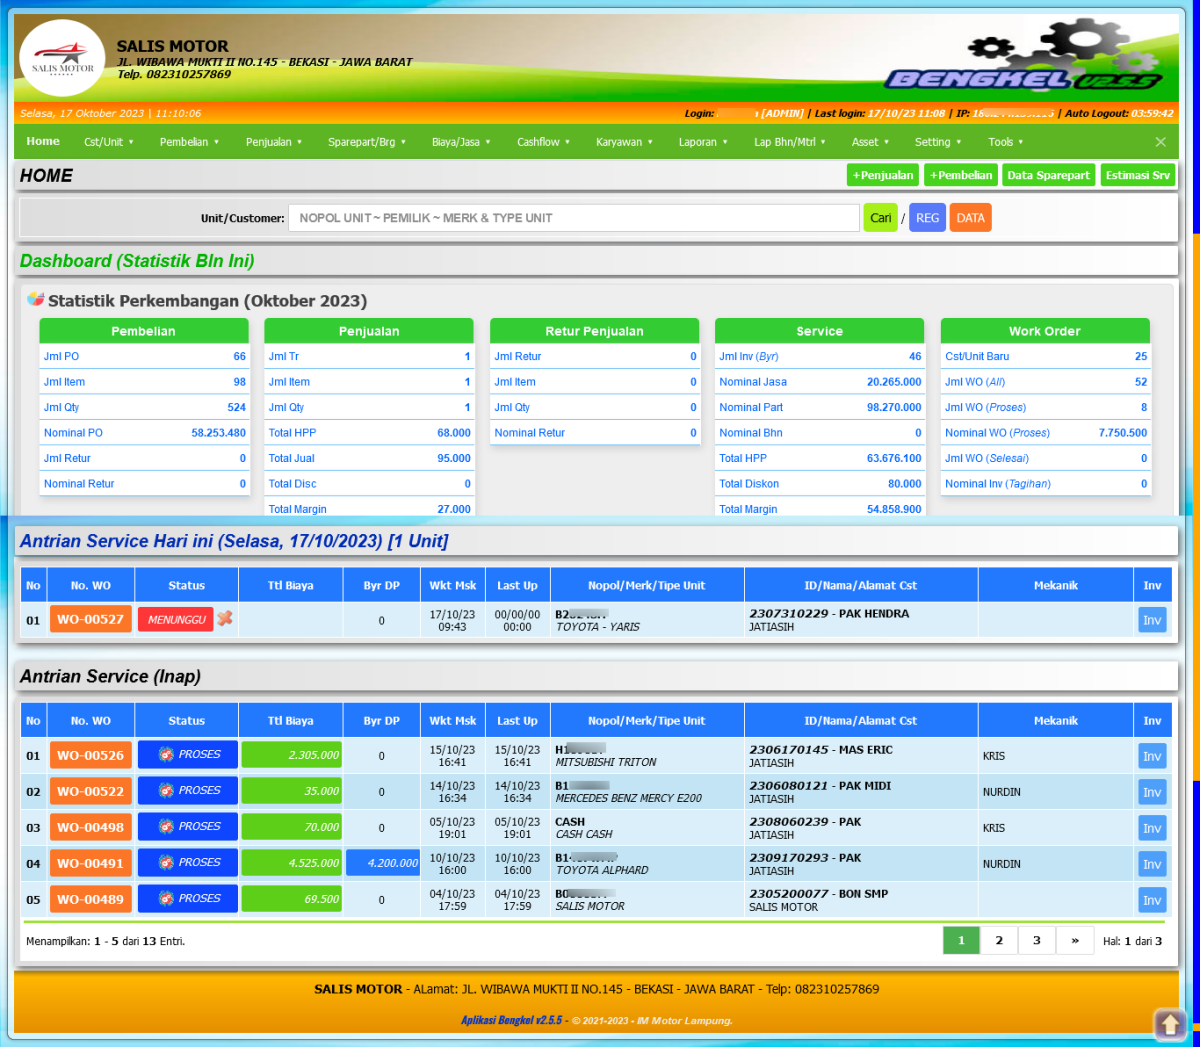The width and height of the screenshot is (1200, 1047).
Task: Expand the Cst/Unit dropdown menu
Action: (108, 142)
